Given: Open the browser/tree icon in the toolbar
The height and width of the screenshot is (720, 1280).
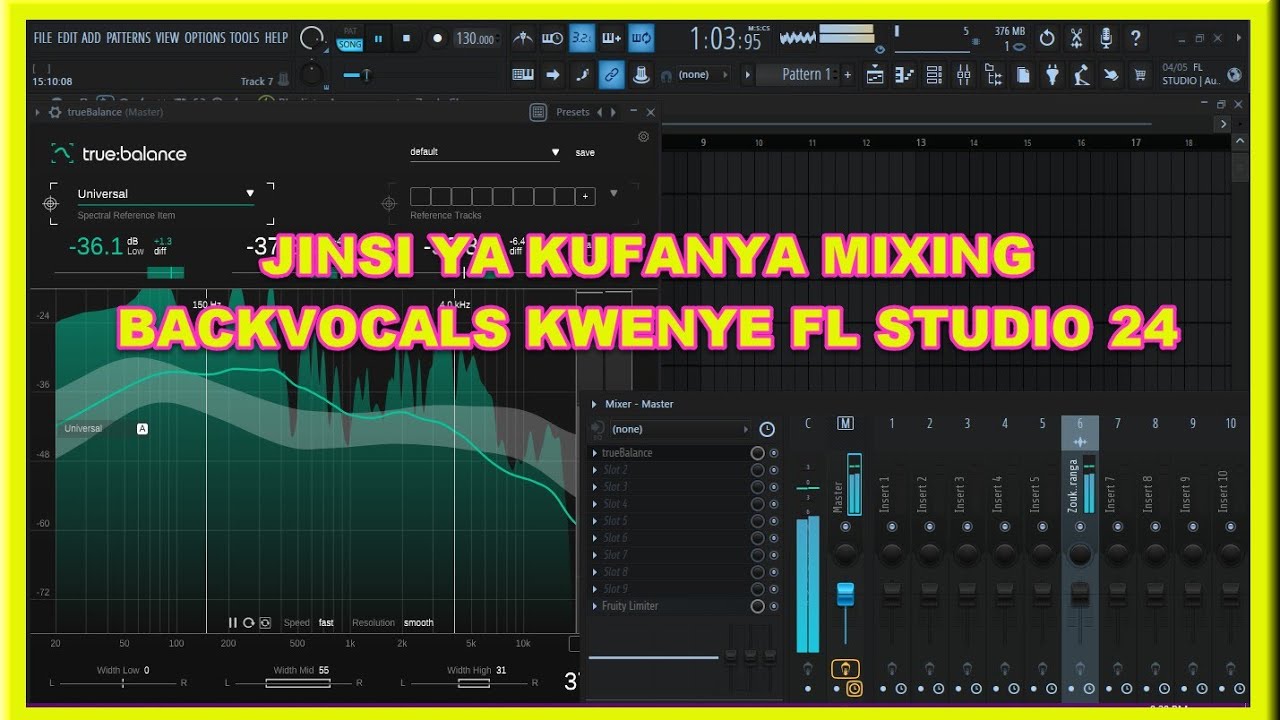Looking at the screenshot, I should tap(994, 75).
